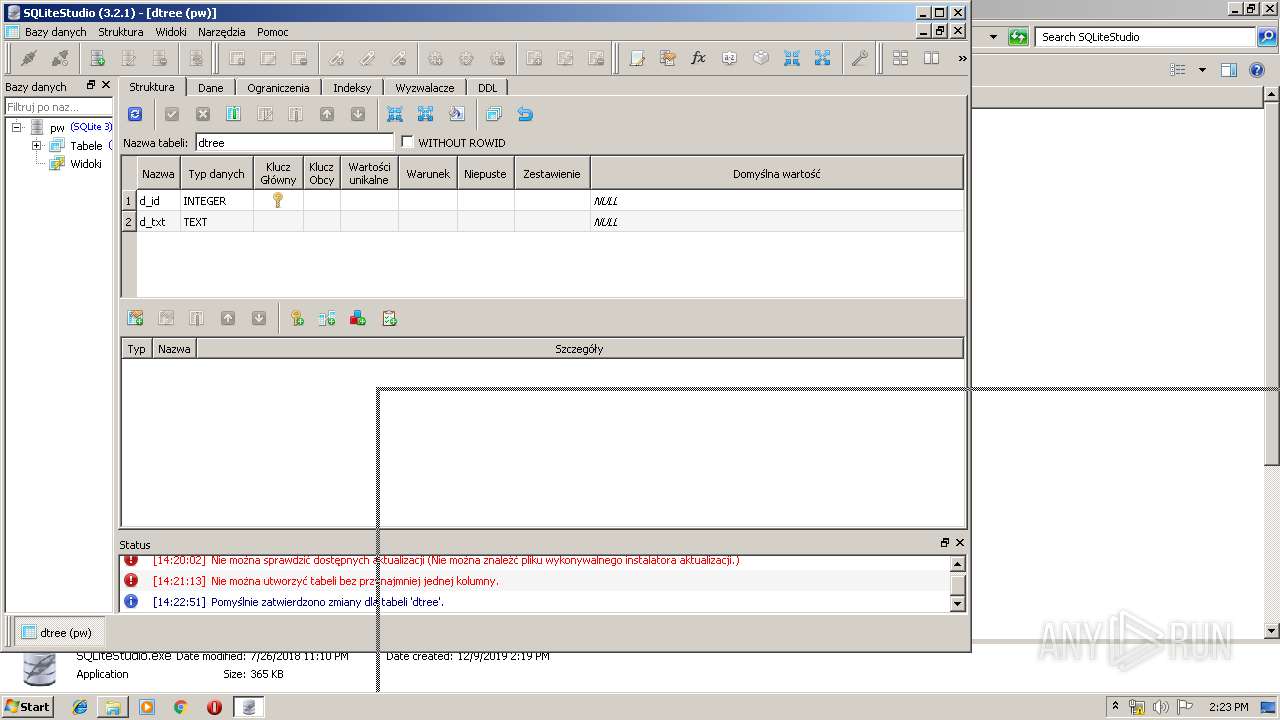The width and height of the screenshot is (1280, 720).
Task: Add check table constraint icon
Action: click(x=389, y=318)
